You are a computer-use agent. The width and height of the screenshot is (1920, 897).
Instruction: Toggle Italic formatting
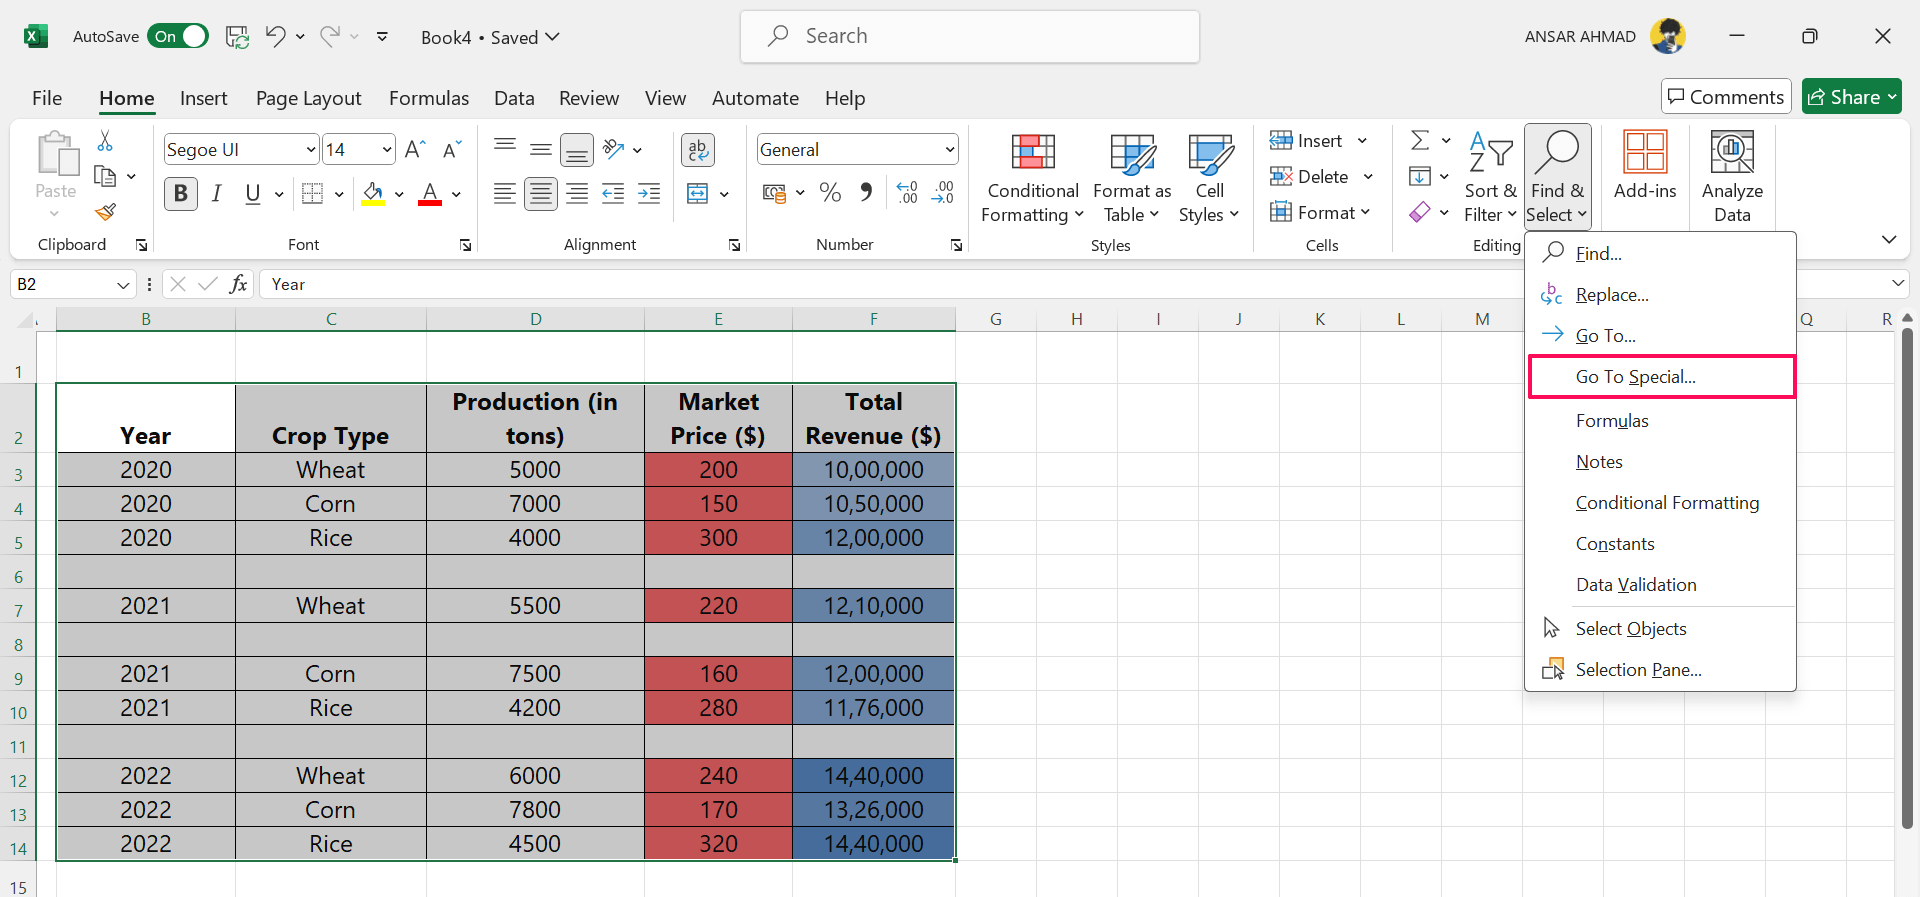(x=217, y=193)
